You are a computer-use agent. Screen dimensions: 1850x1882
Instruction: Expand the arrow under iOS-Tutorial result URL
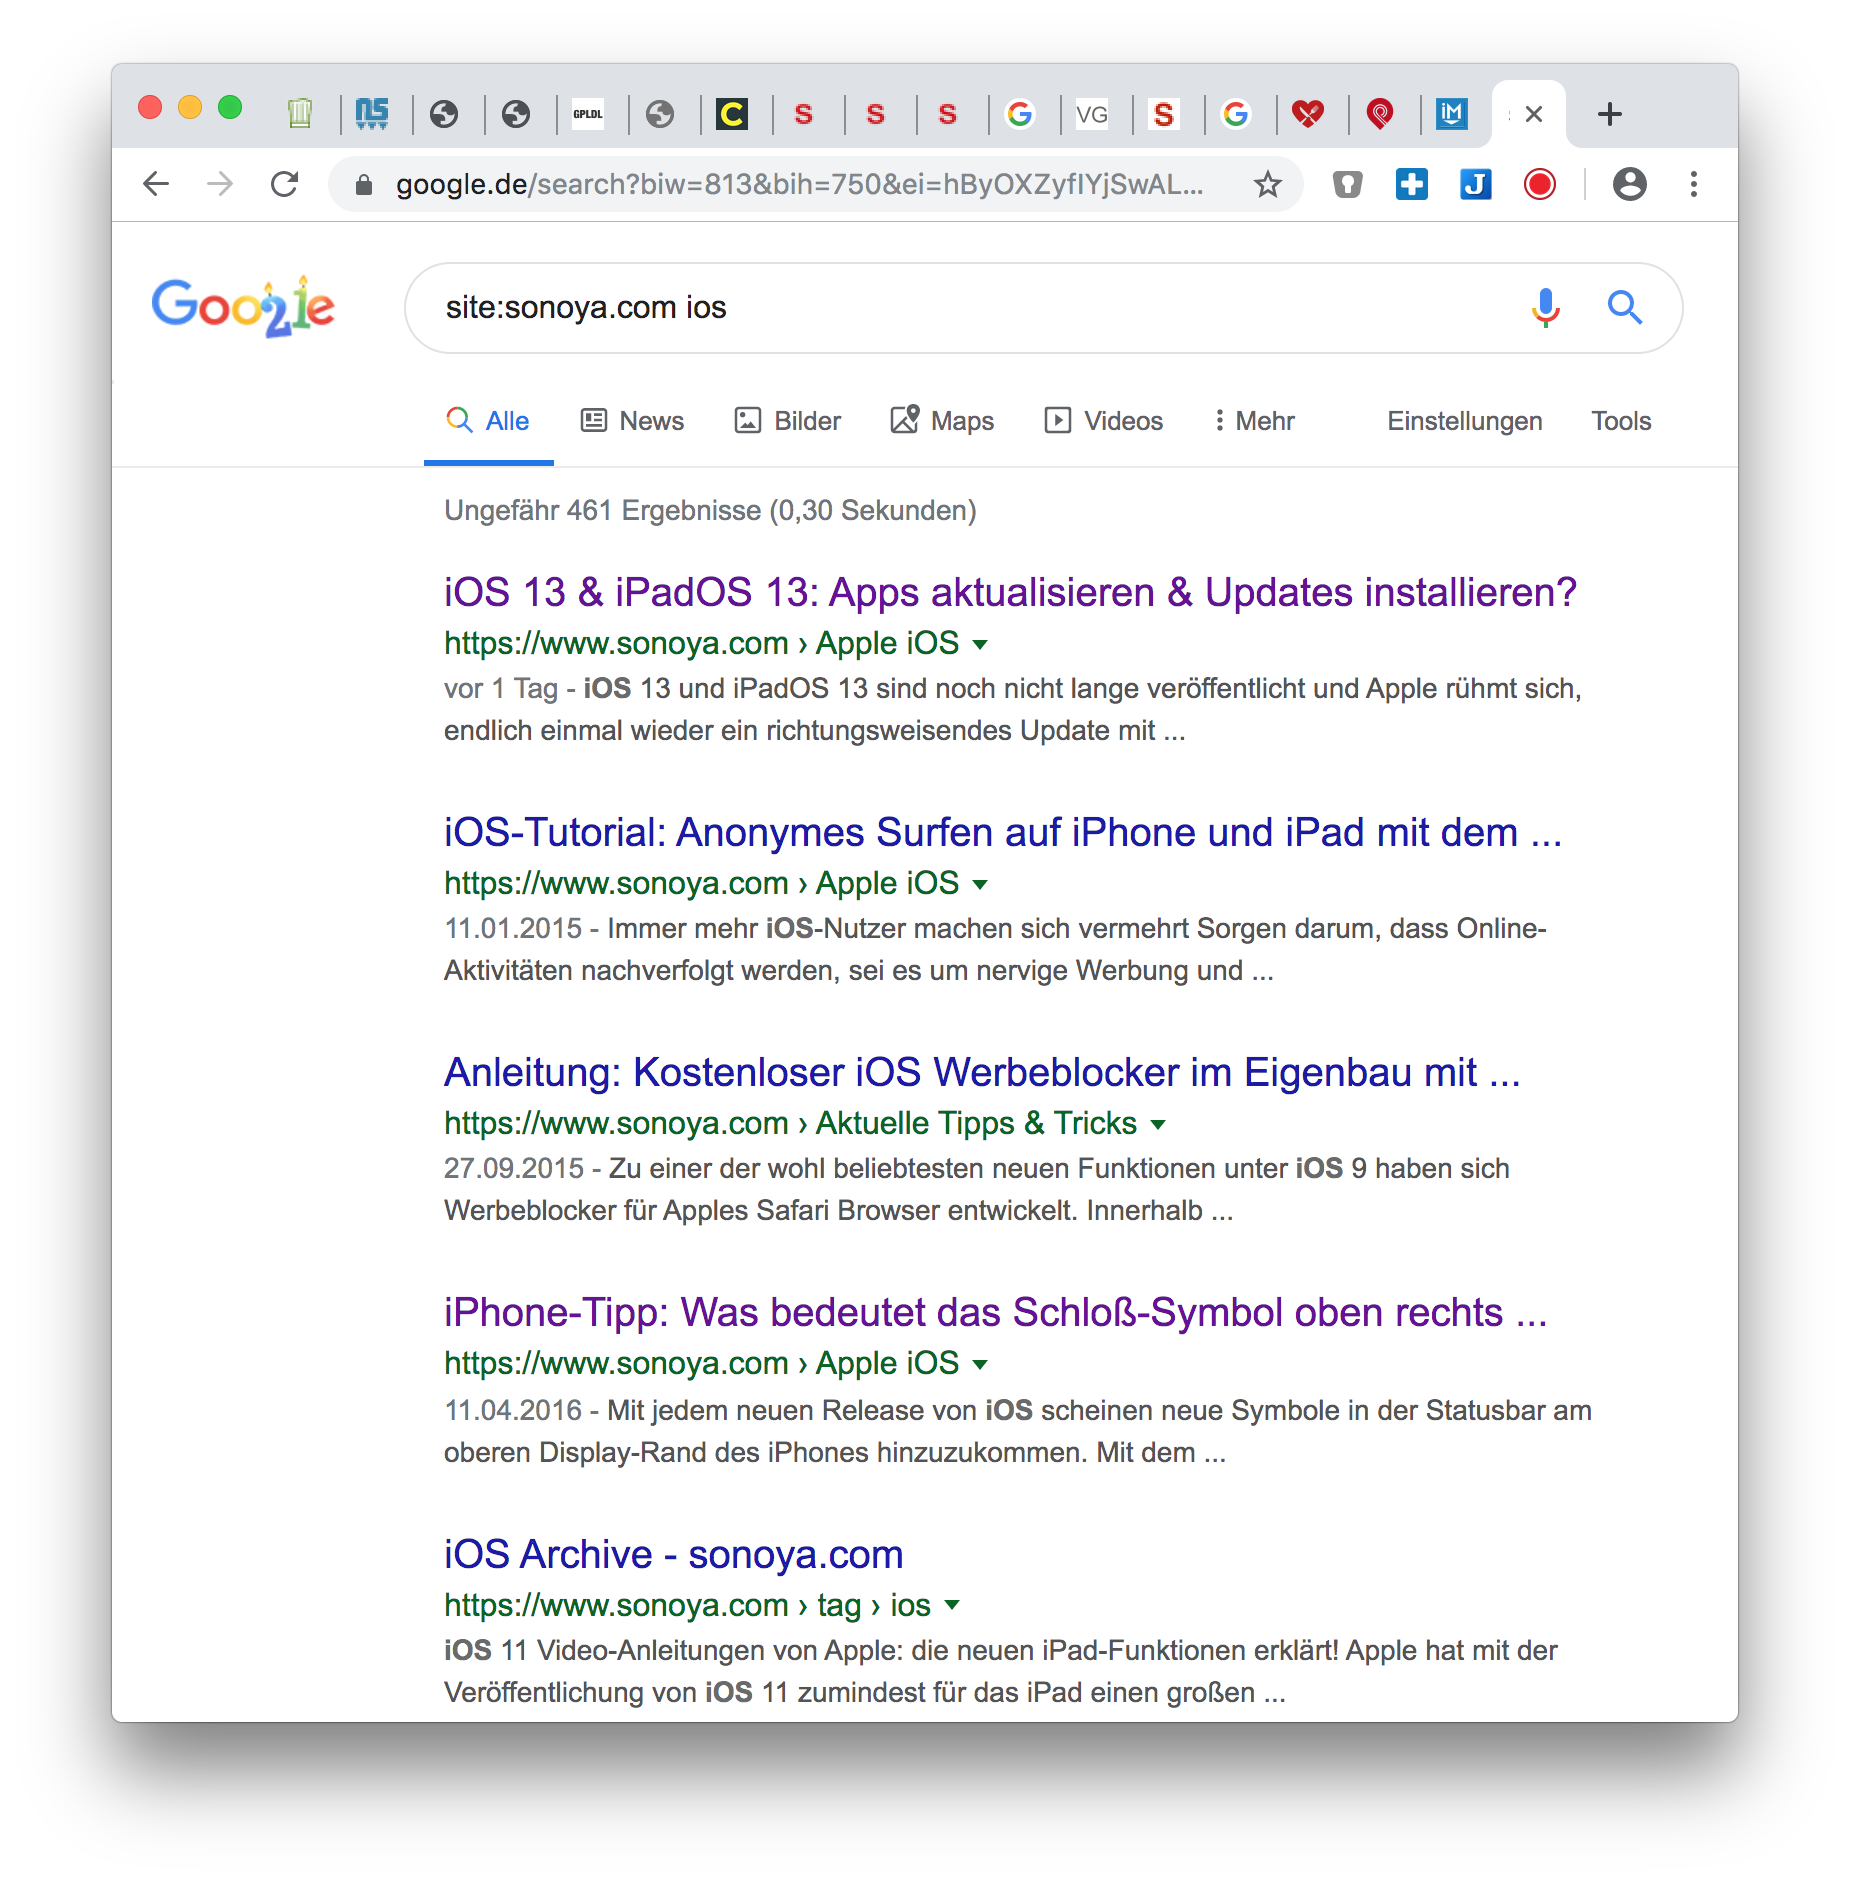[x=980, y=885]
